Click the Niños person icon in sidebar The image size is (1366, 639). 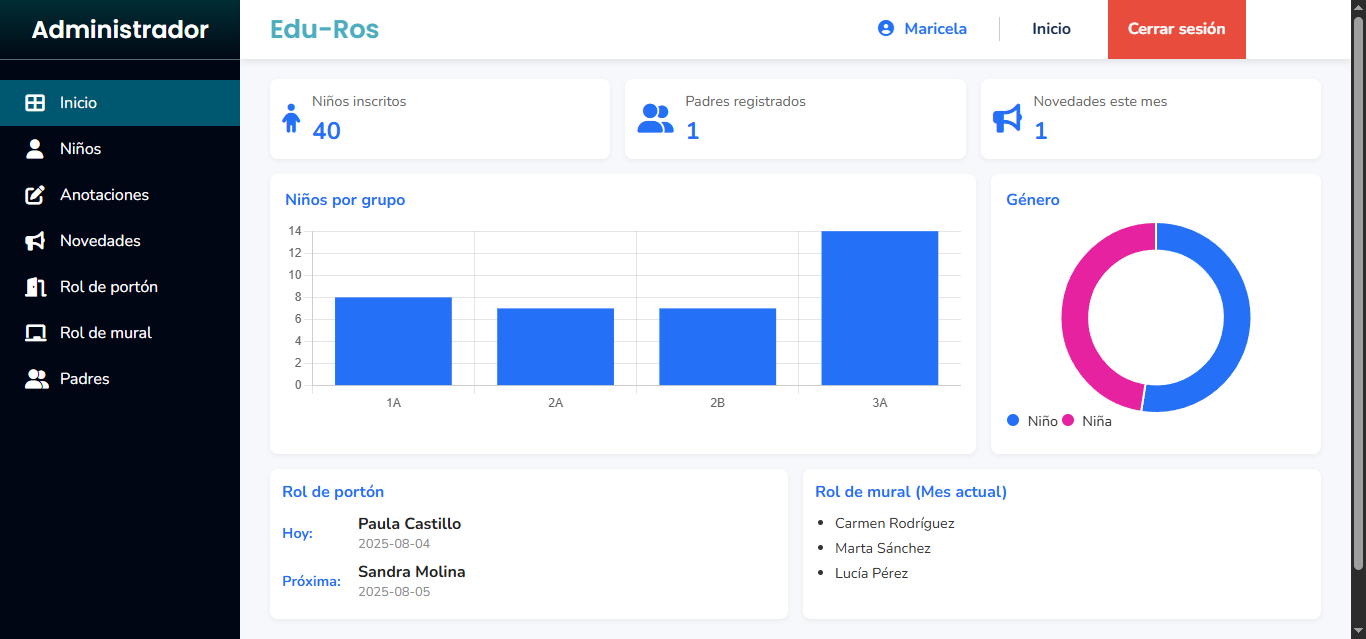[35, 149]
